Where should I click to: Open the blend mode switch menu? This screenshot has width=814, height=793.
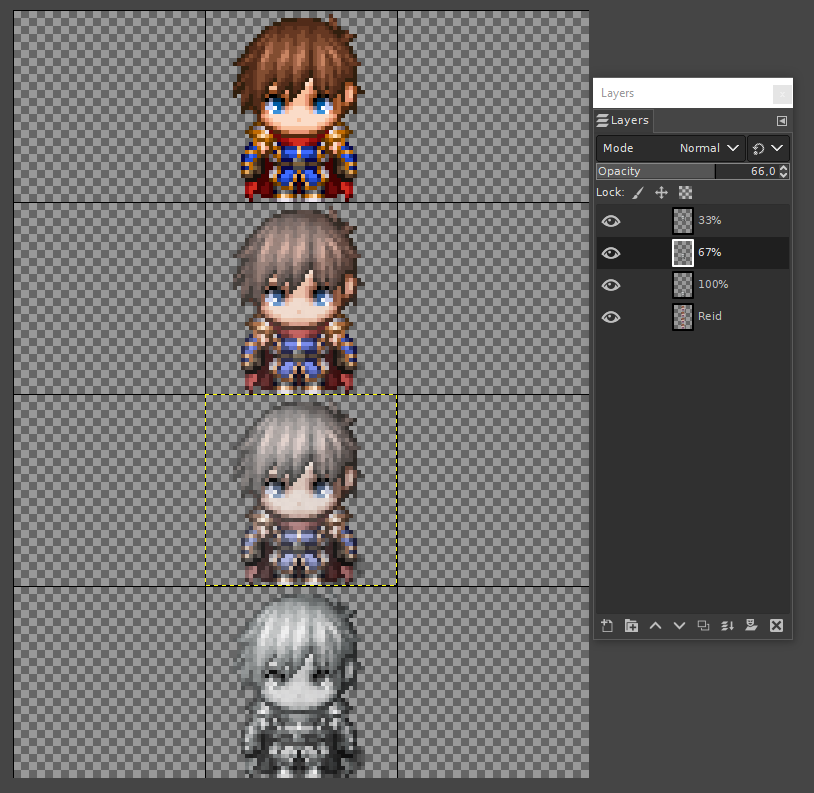point(769,147)
